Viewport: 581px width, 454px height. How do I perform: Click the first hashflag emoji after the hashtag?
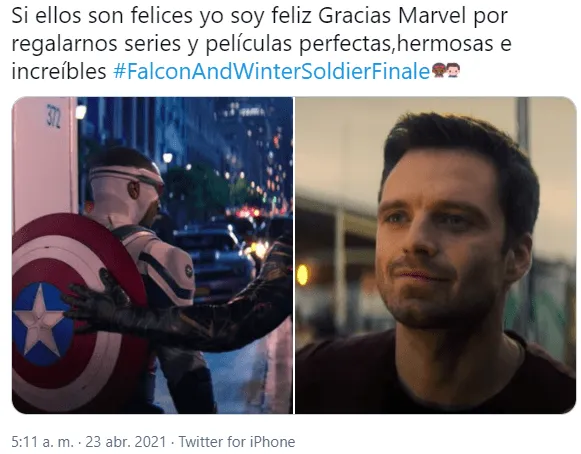pos(438,70)
